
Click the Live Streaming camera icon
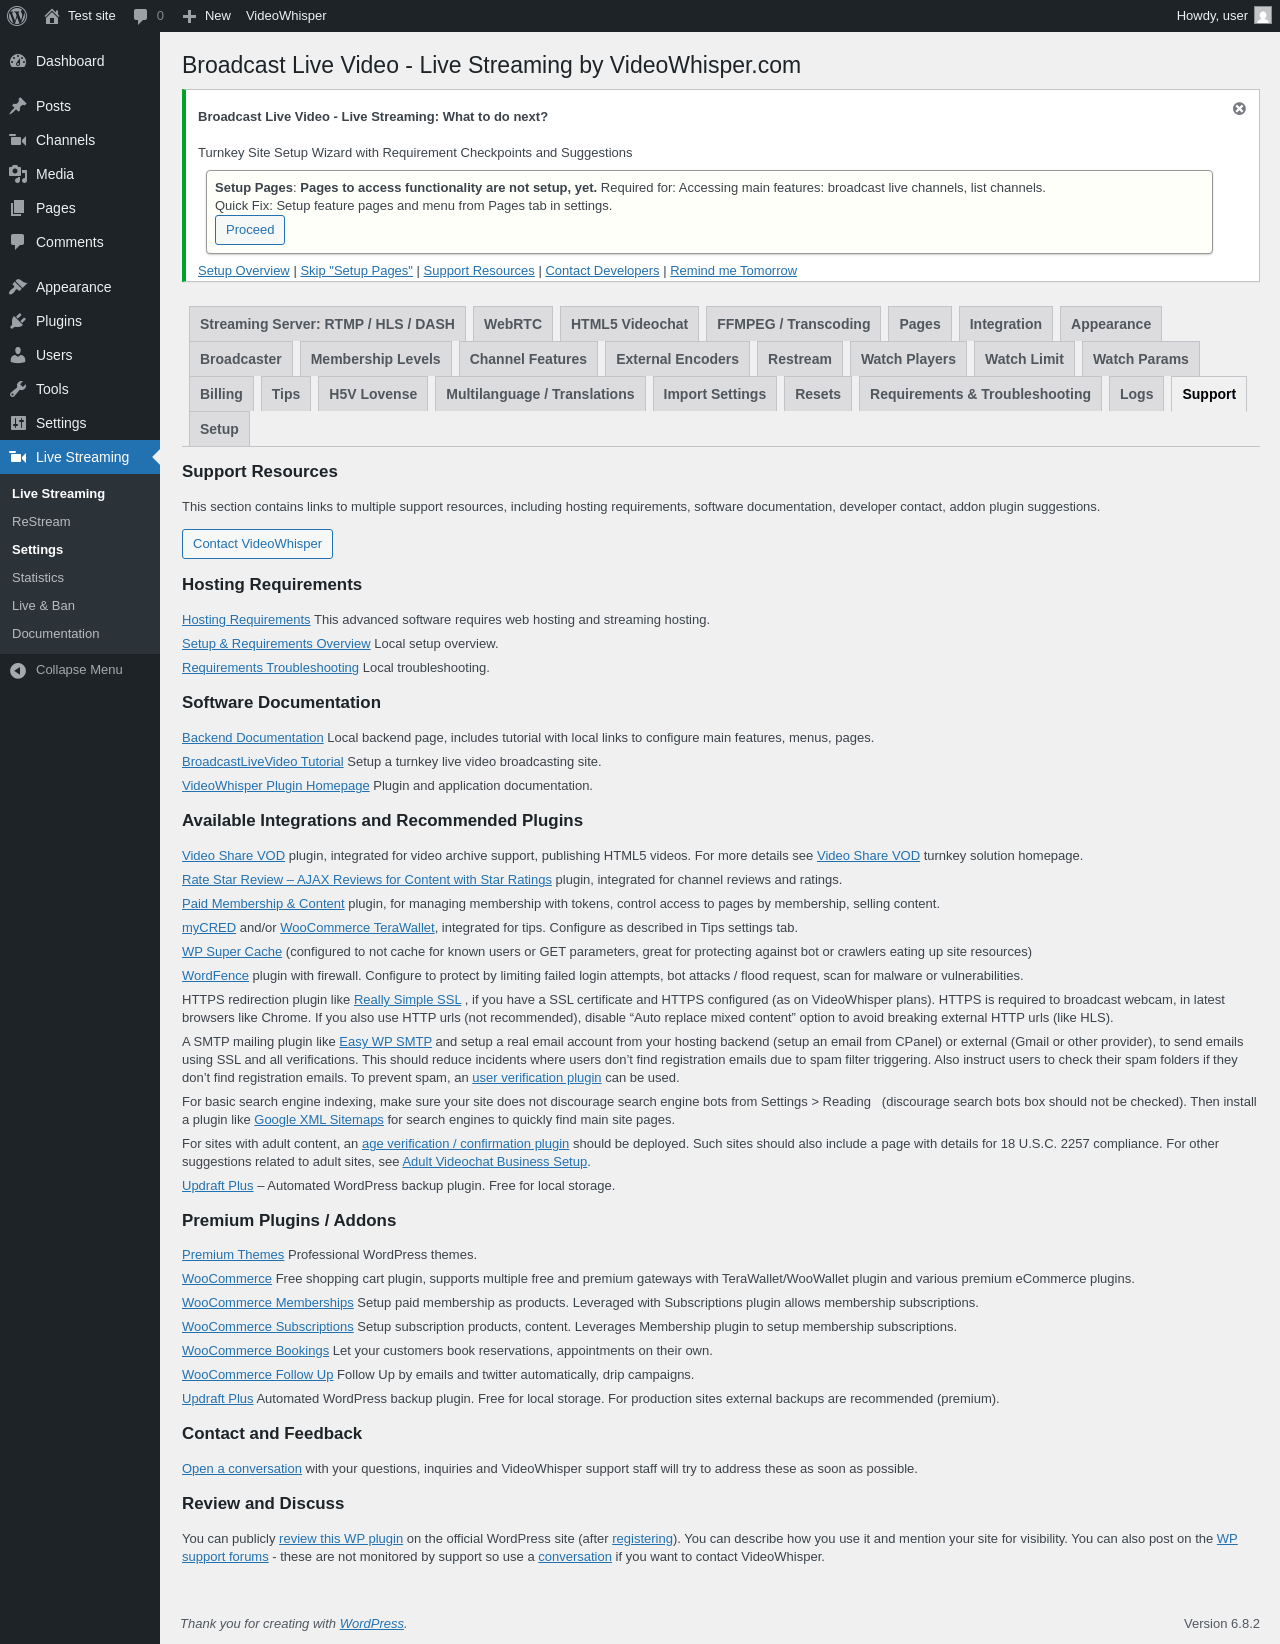coord(18,457)
